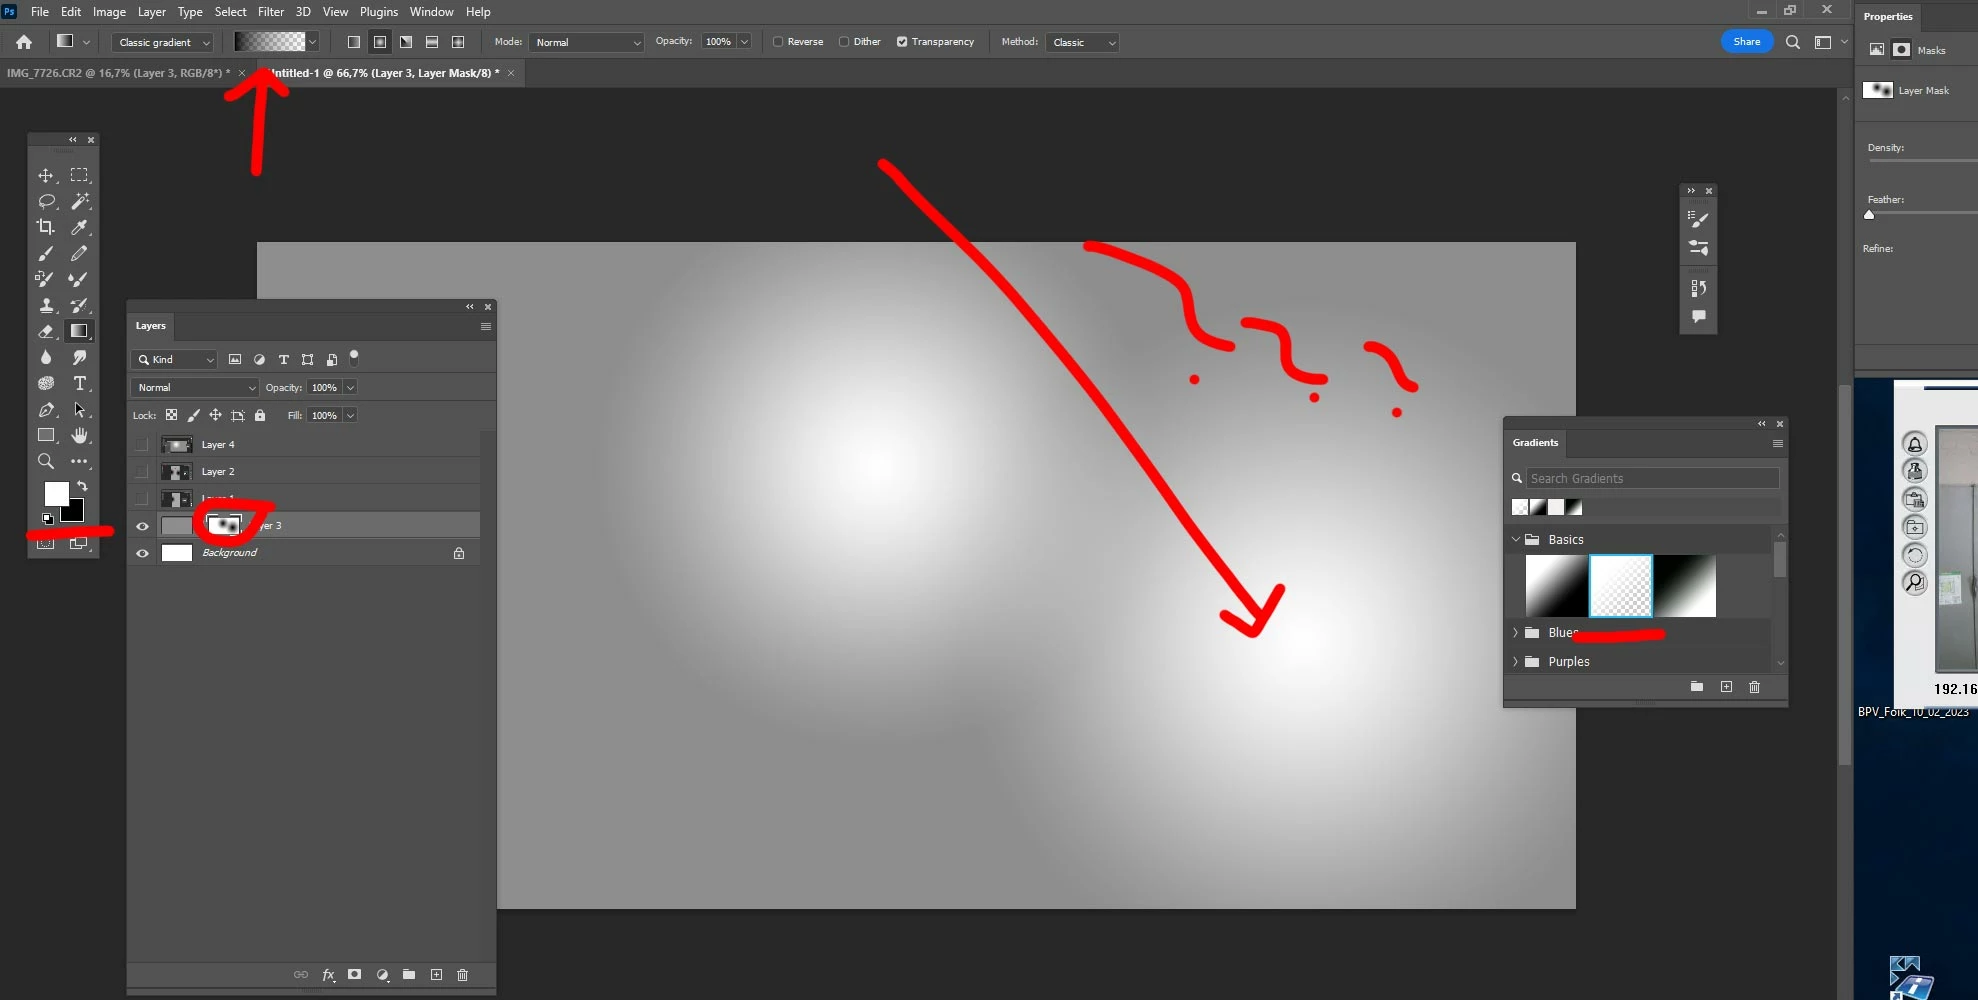This screenshot has width=1978, height=1000.
Task: Open layer style fx menu
Action: coord(328,974)
